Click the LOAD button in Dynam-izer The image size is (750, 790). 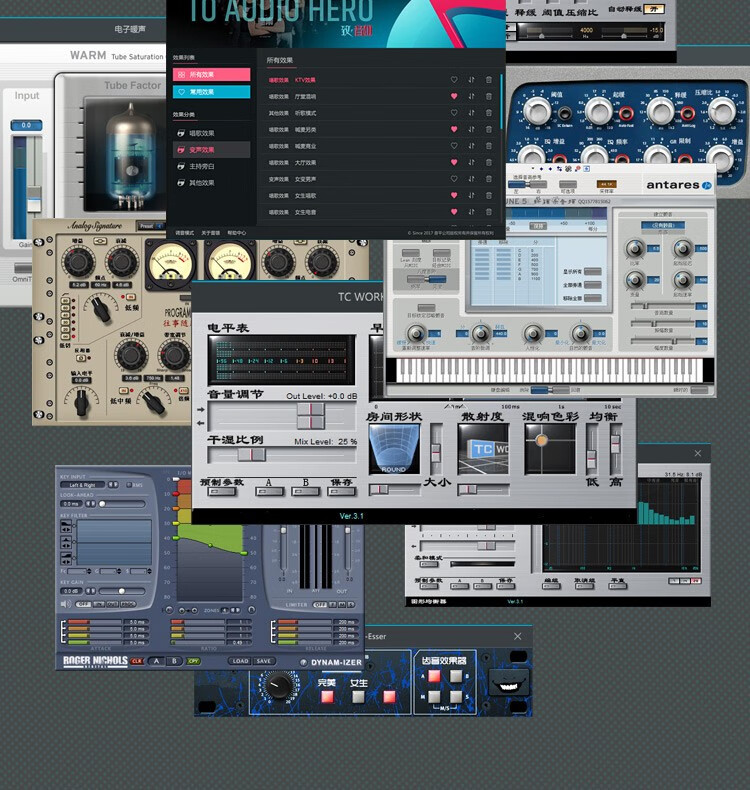point(240,661)
